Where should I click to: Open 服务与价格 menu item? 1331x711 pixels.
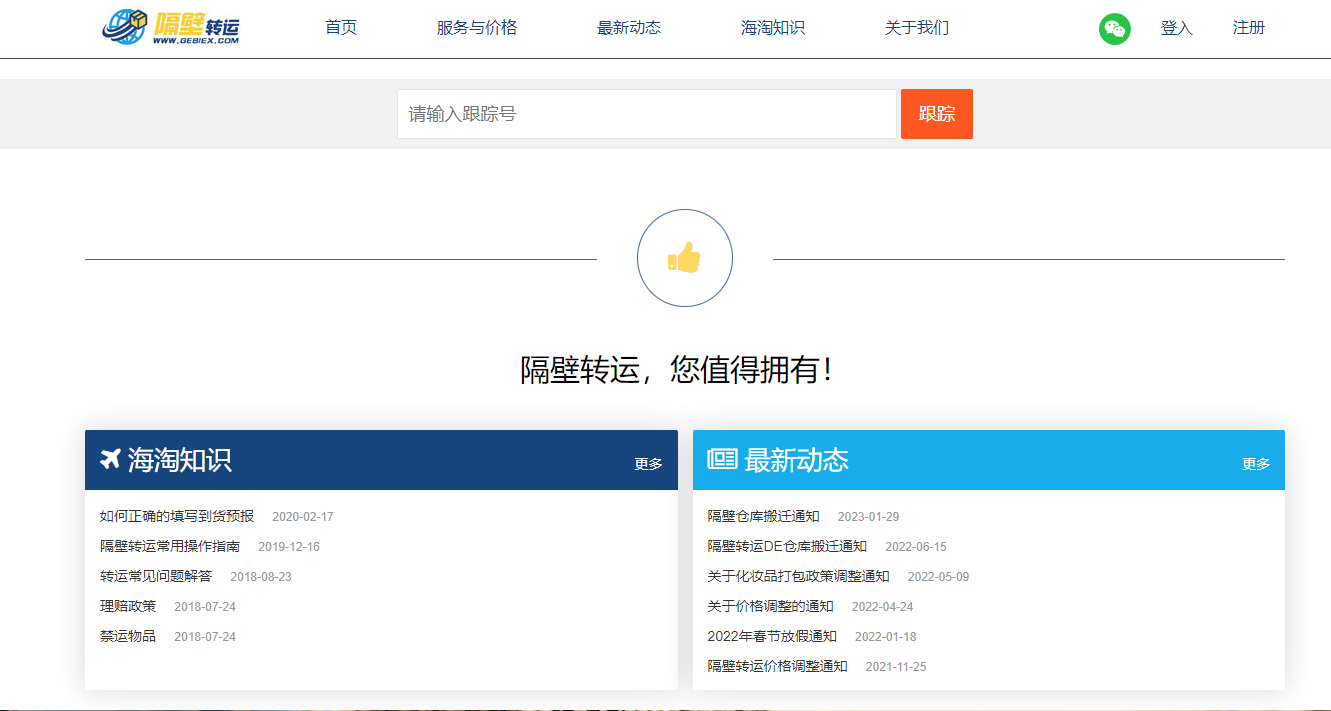coord(477,28)
